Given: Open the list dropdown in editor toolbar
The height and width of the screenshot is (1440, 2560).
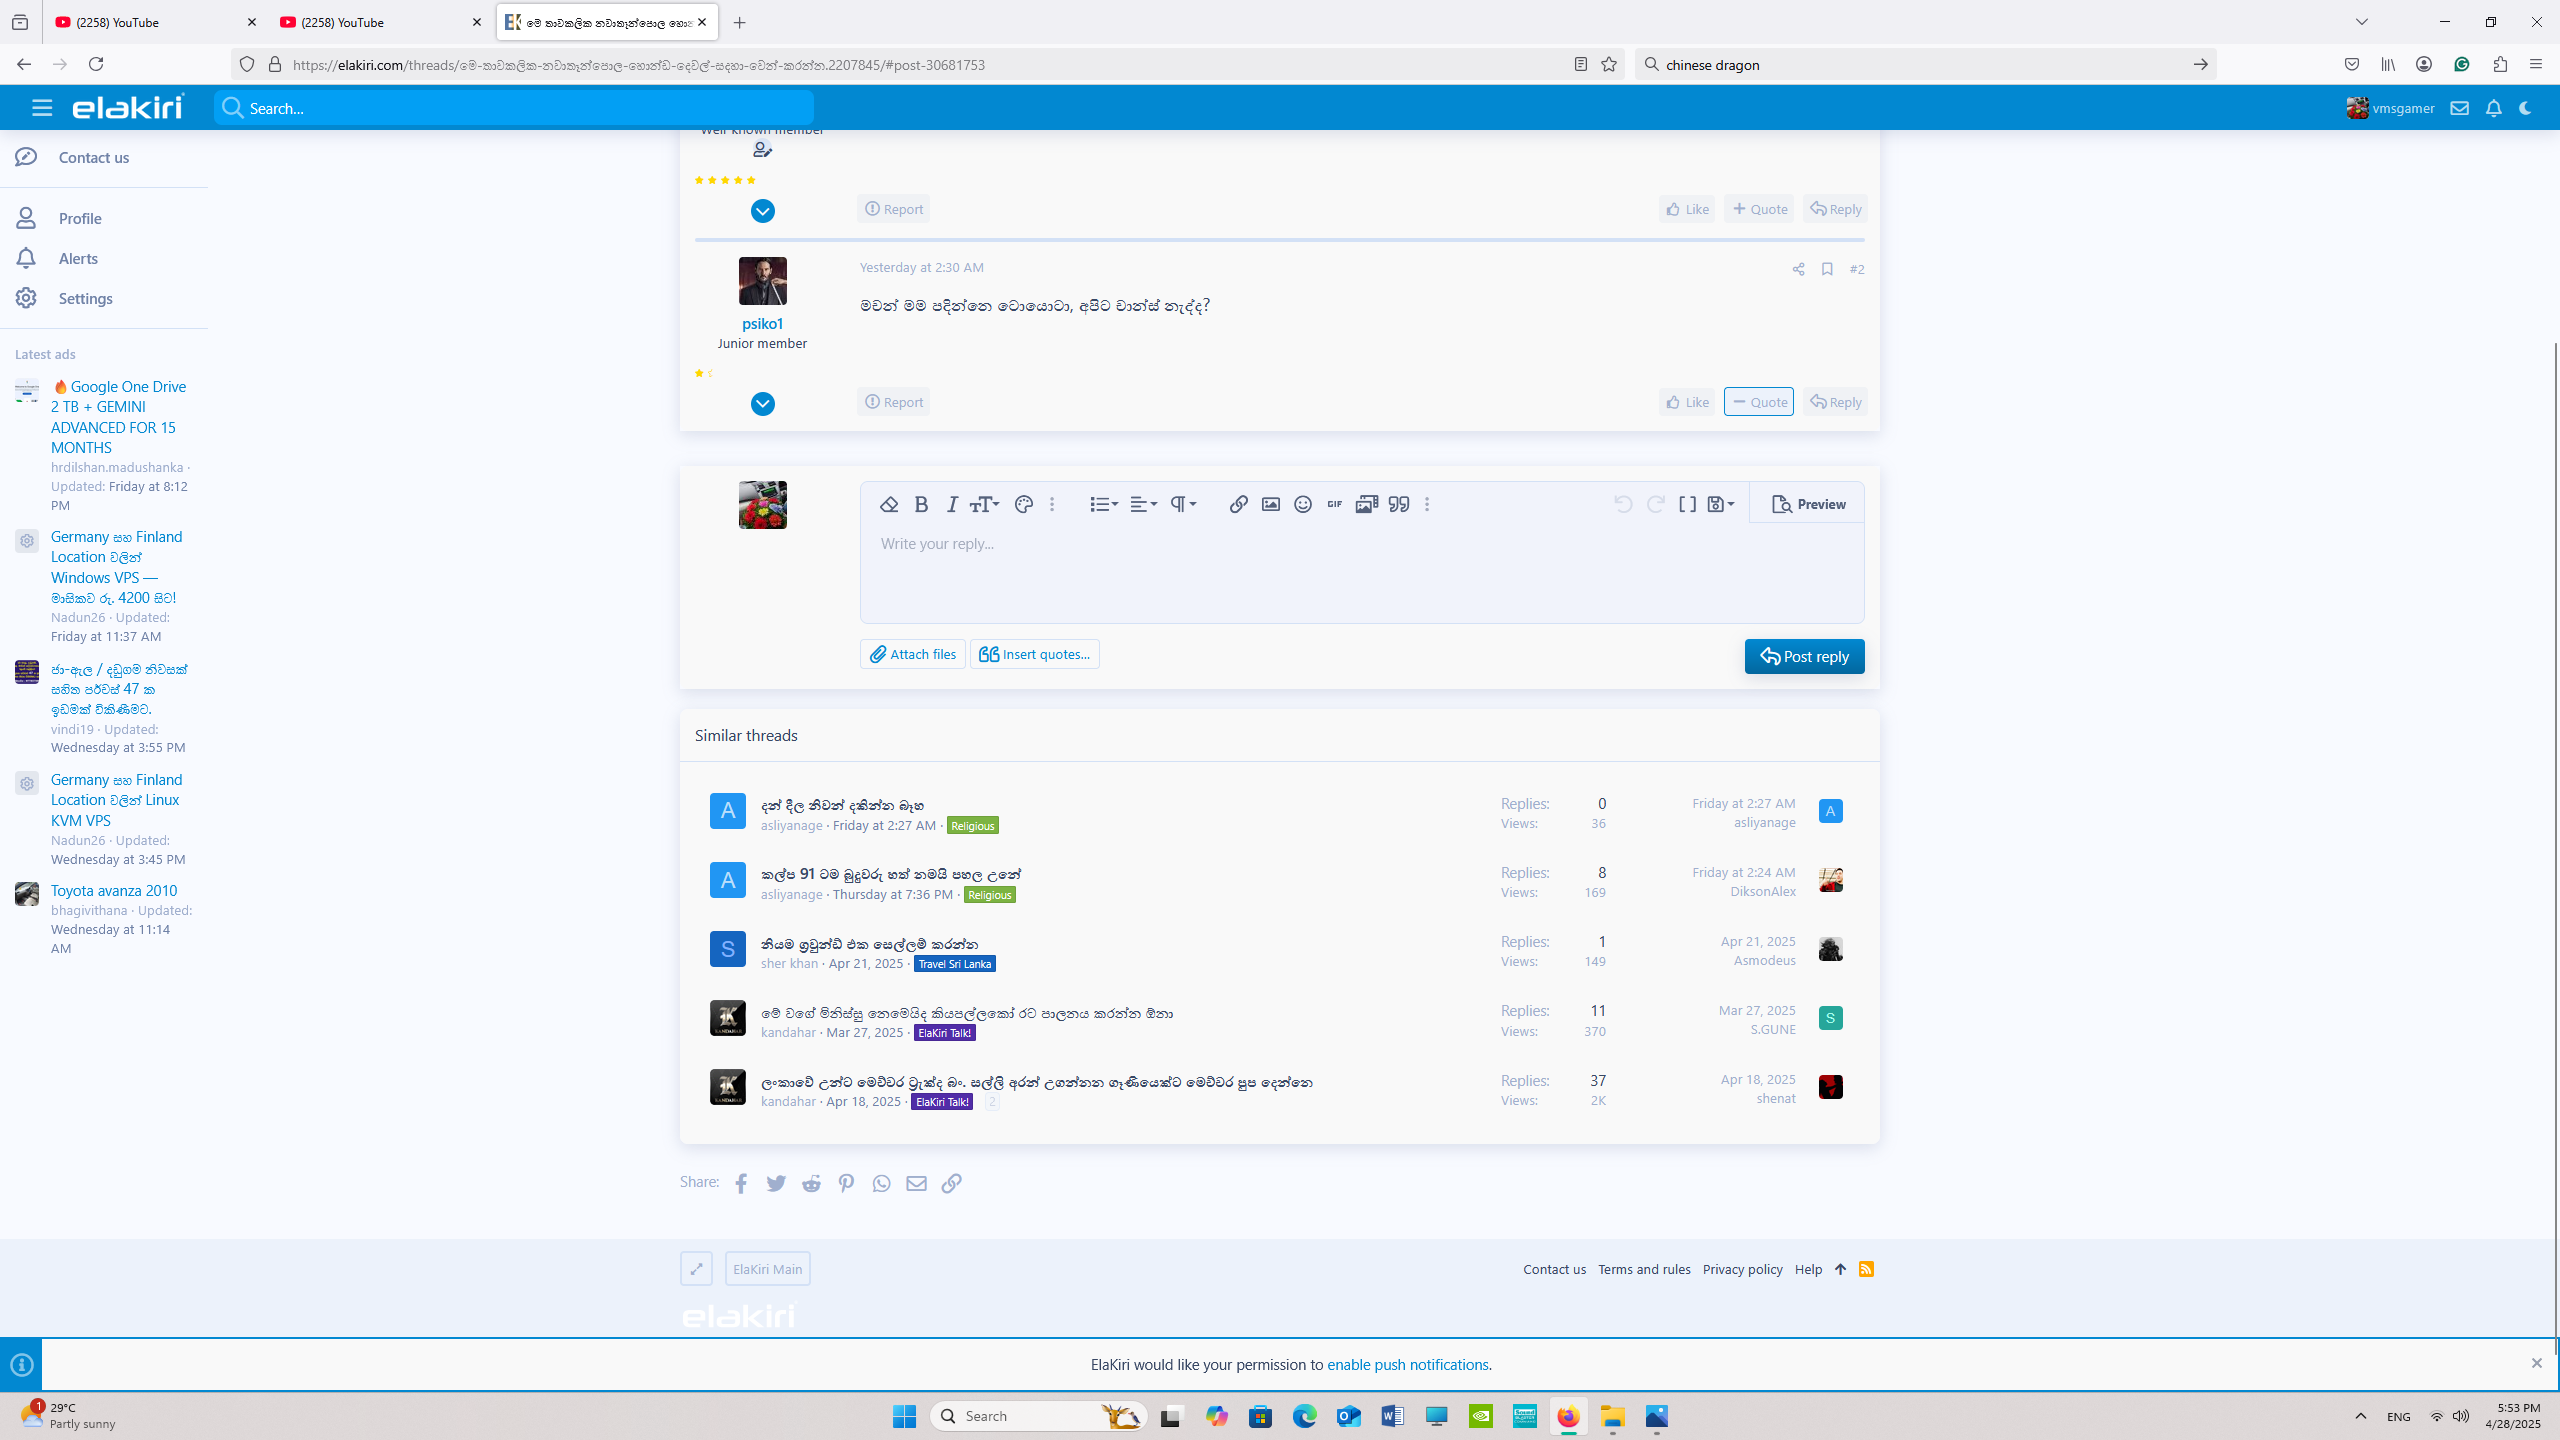Looking at the screenshot, I should (1103, 505).
